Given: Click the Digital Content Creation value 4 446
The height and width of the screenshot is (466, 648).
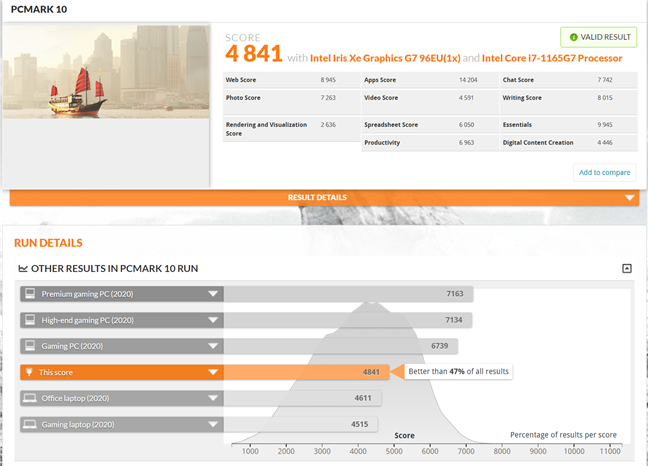Looking at the screenshot, I should point(605,143).
